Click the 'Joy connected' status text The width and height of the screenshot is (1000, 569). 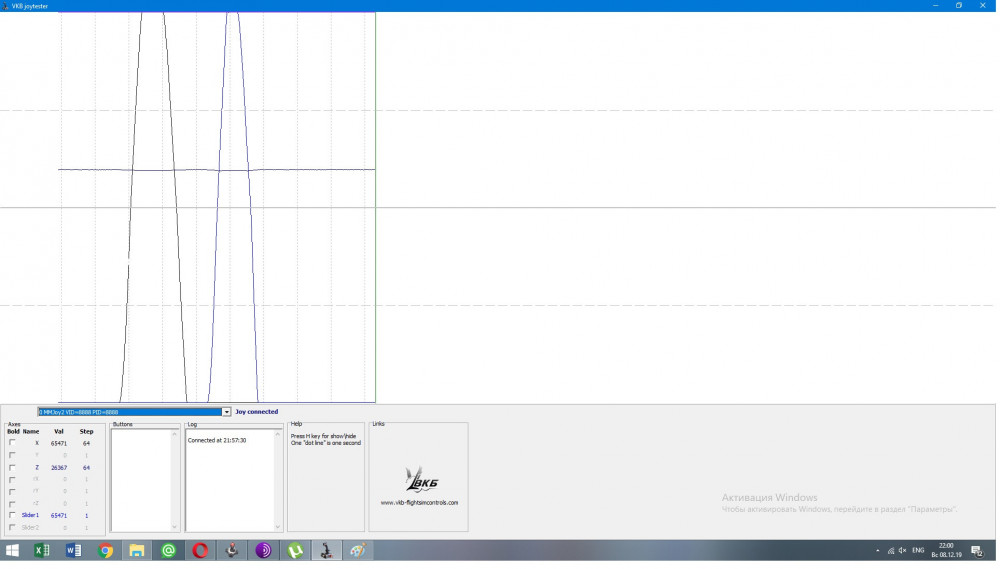257,412
